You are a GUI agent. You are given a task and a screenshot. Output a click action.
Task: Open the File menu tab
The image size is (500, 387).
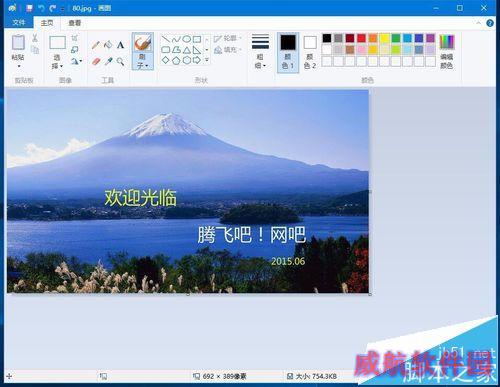19,22
